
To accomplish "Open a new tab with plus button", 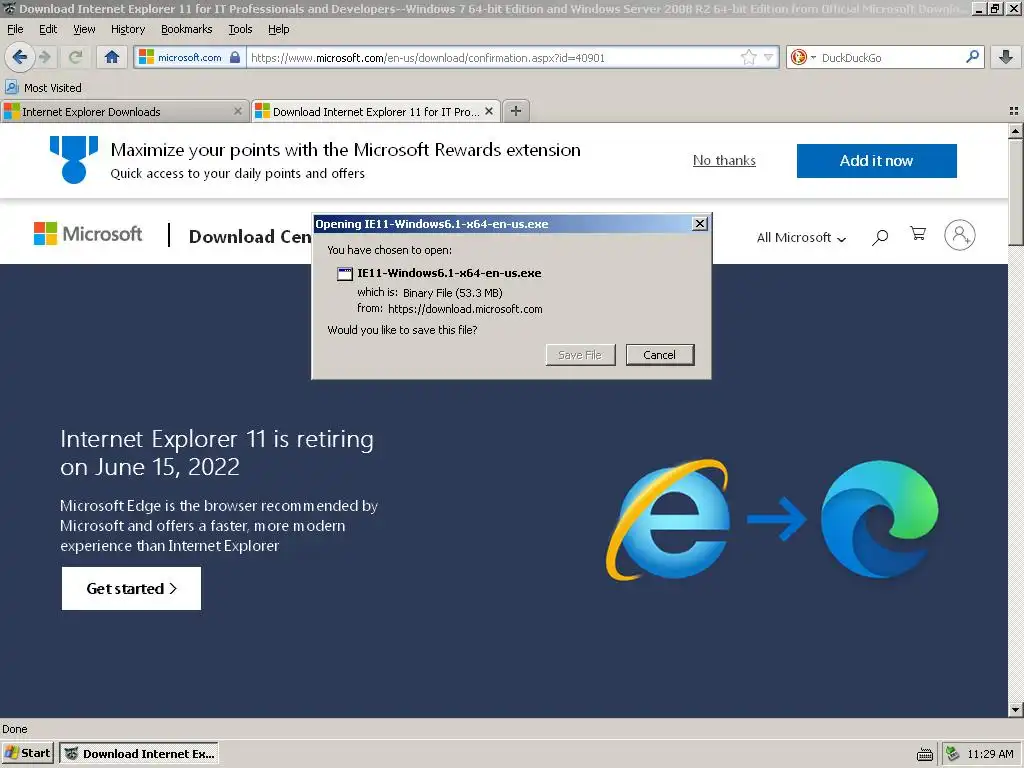I will click(x=516, y=111).
